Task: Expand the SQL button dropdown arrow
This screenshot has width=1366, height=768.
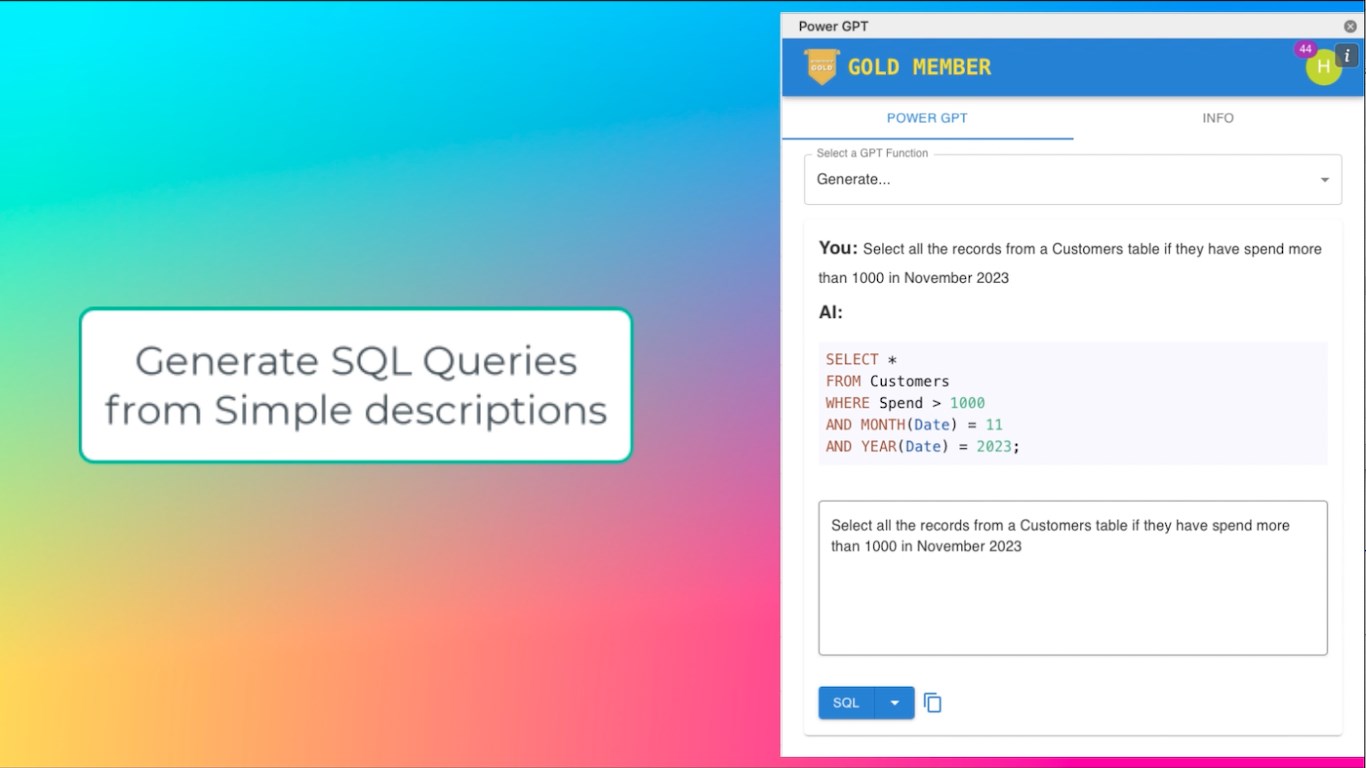Action: (x=895, y=703)
